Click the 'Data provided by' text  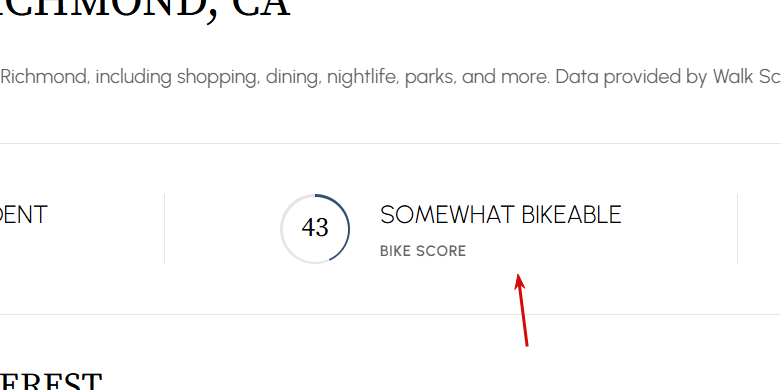pos(631,77)
